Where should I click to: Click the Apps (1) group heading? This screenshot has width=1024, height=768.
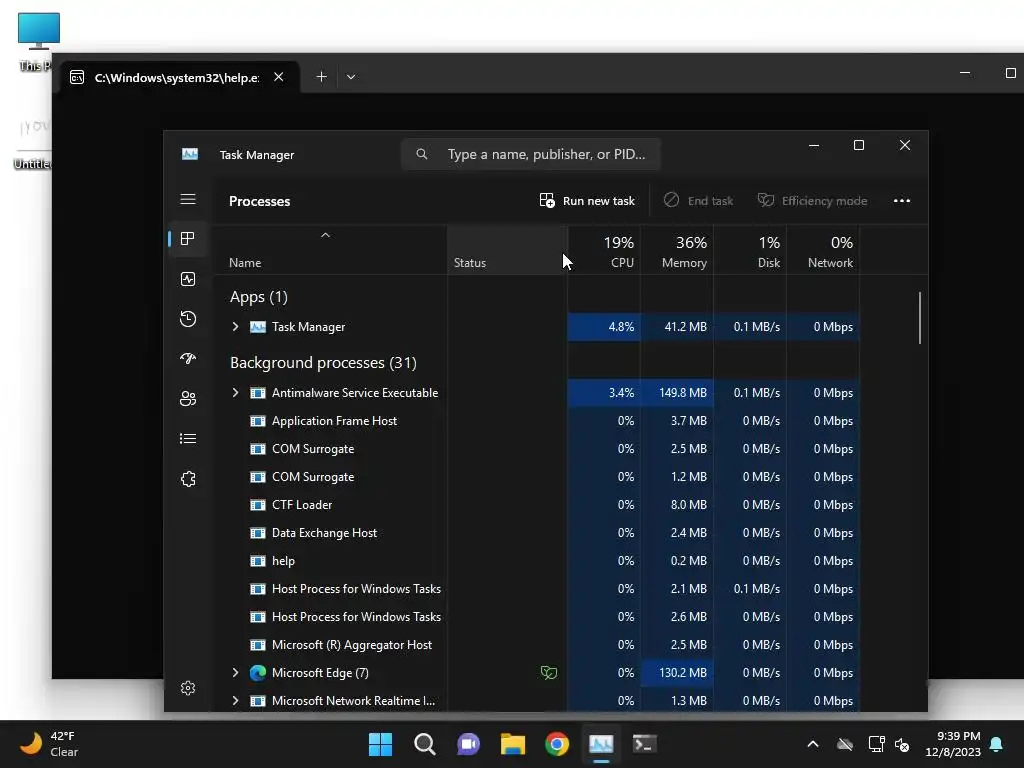[259, 297]
